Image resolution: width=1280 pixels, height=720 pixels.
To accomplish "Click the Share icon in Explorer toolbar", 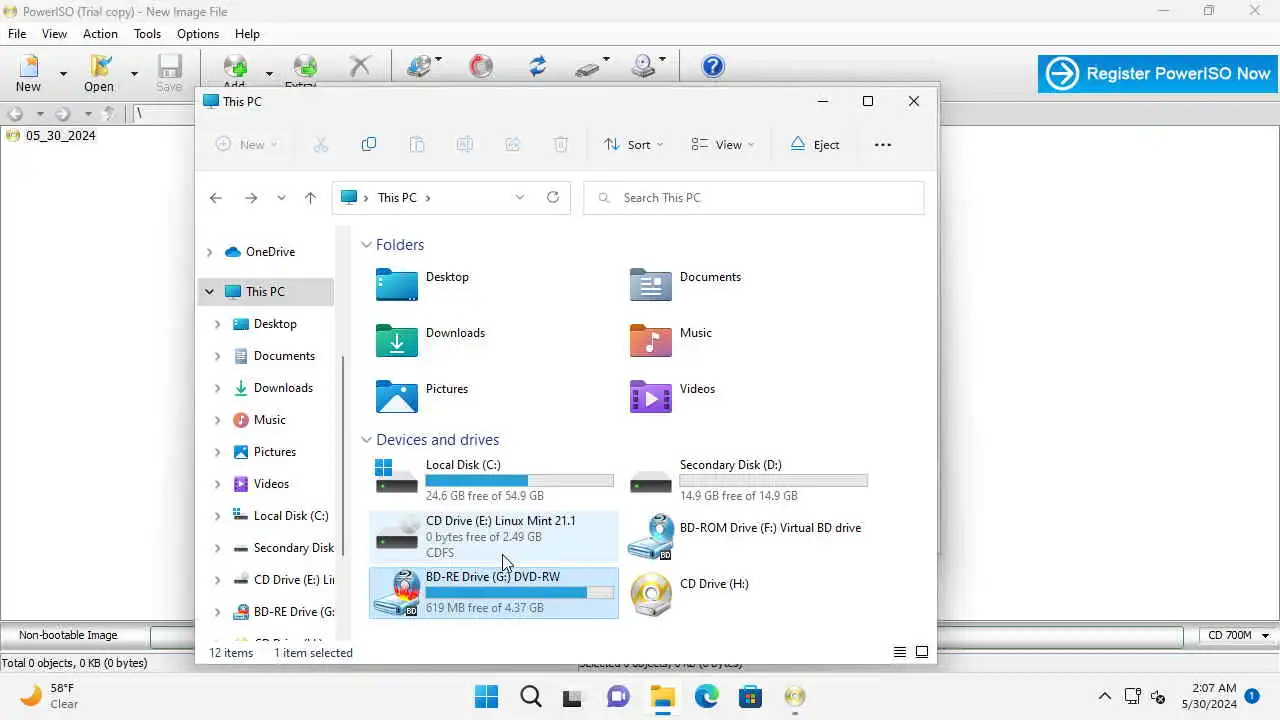I will 513,144.
